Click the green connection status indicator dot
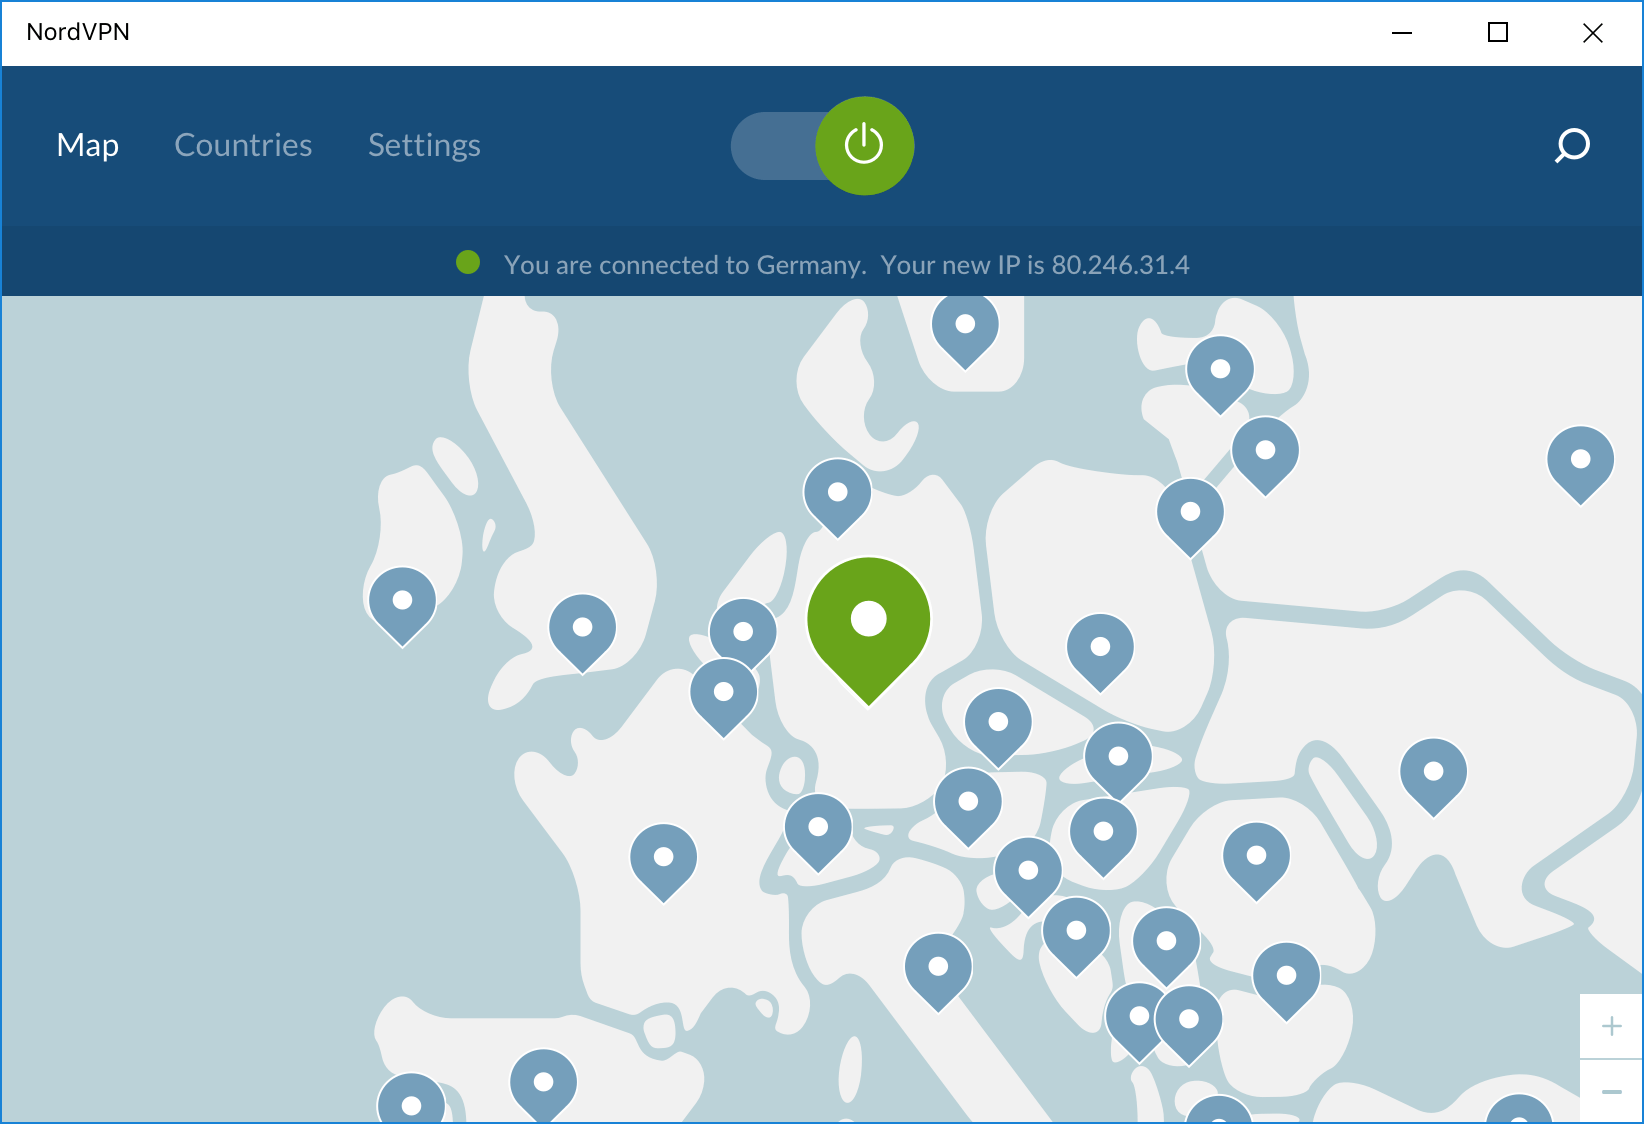The height and width of the screenshot is (1124, 1644). tap(468, 261)
